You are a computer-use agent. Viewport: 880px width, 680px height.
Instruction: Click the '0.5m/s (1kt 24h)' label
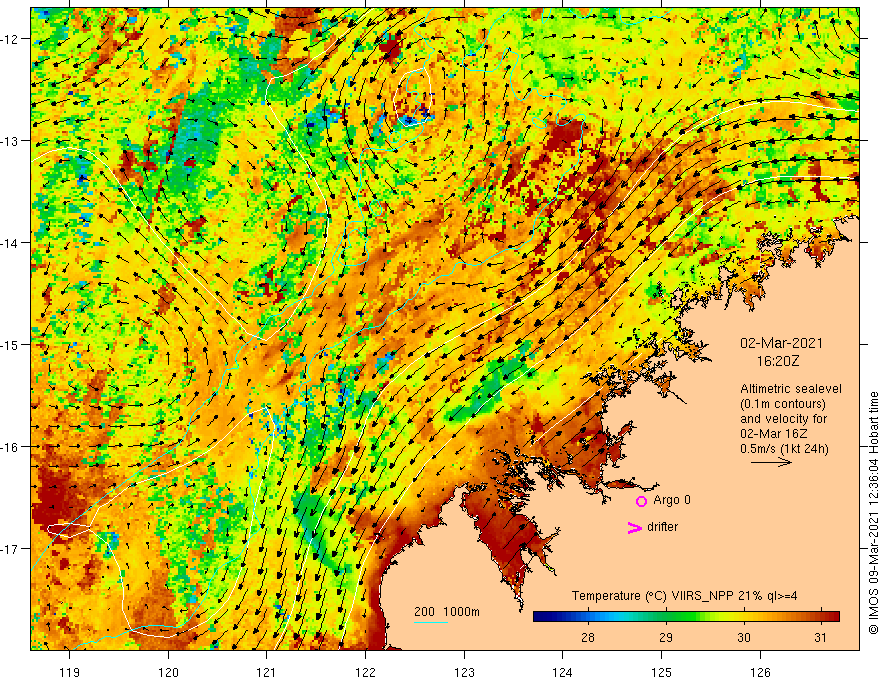(784, 449)
